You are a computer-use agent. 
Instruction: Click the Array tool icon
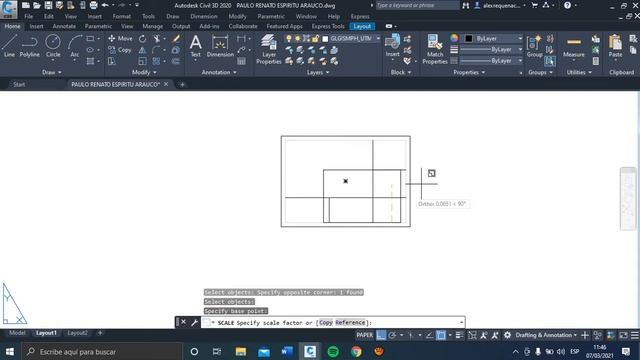(156, 61)
